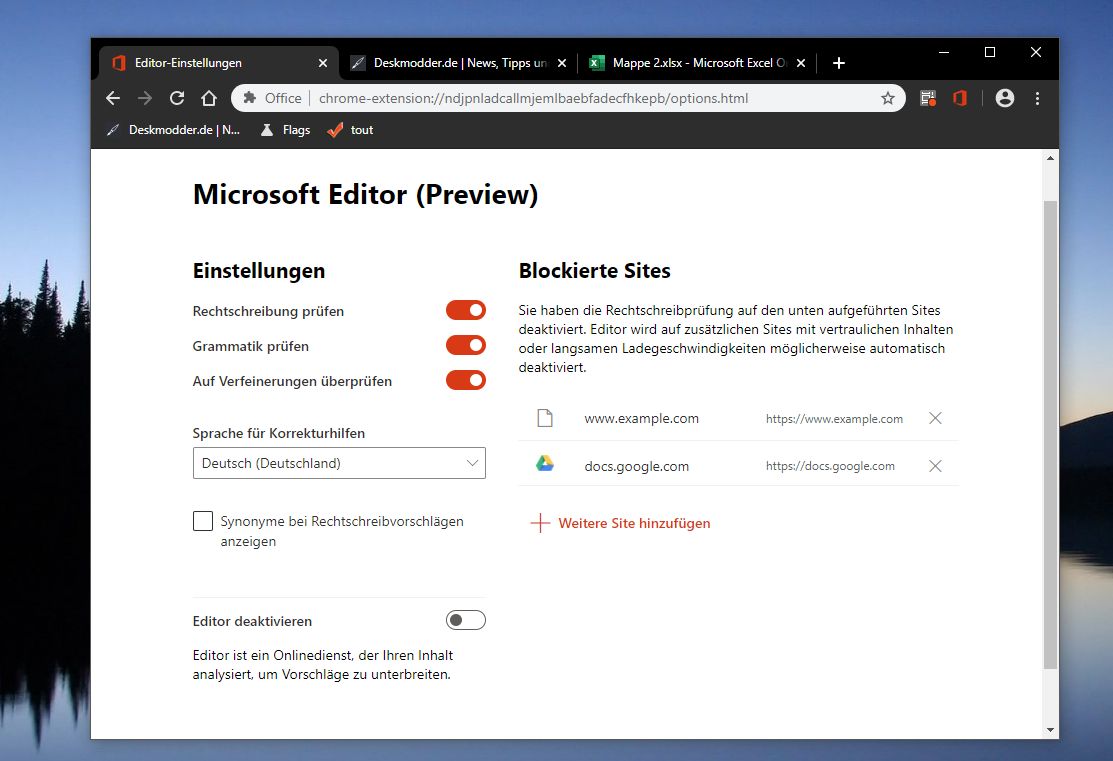Open the Chrome profile avatar
Screen dimensions: 1113x761
tap(1004, 98)
